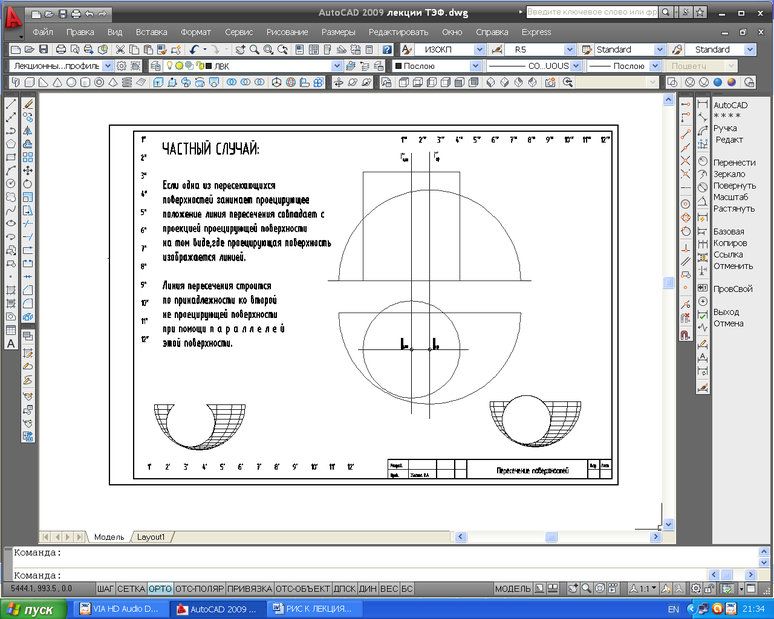Toggle ОРТО mode in the status bar
This screenshot has height=619, width=774.
point(159,589)
